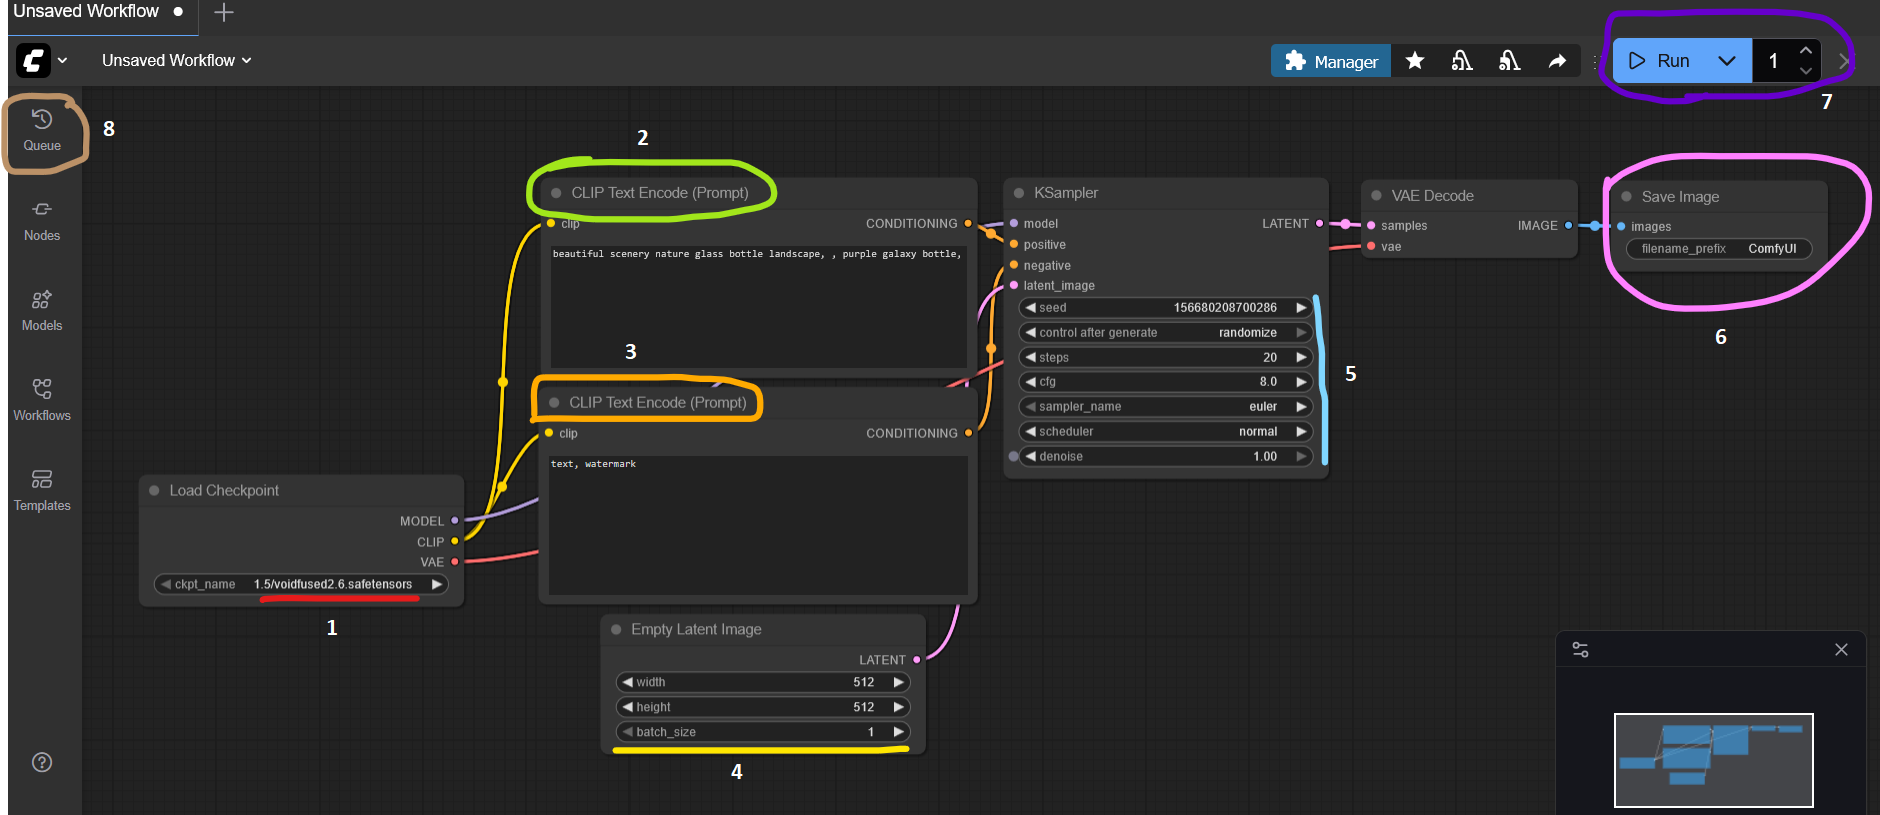
Task: Open the Nodes library sidebar icon
Action: (x=42, y=220)
